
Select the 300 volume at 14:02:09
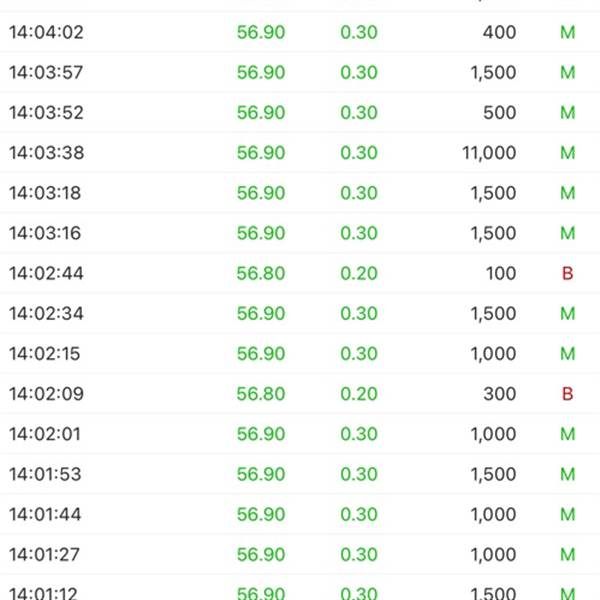tap(499, 394)
